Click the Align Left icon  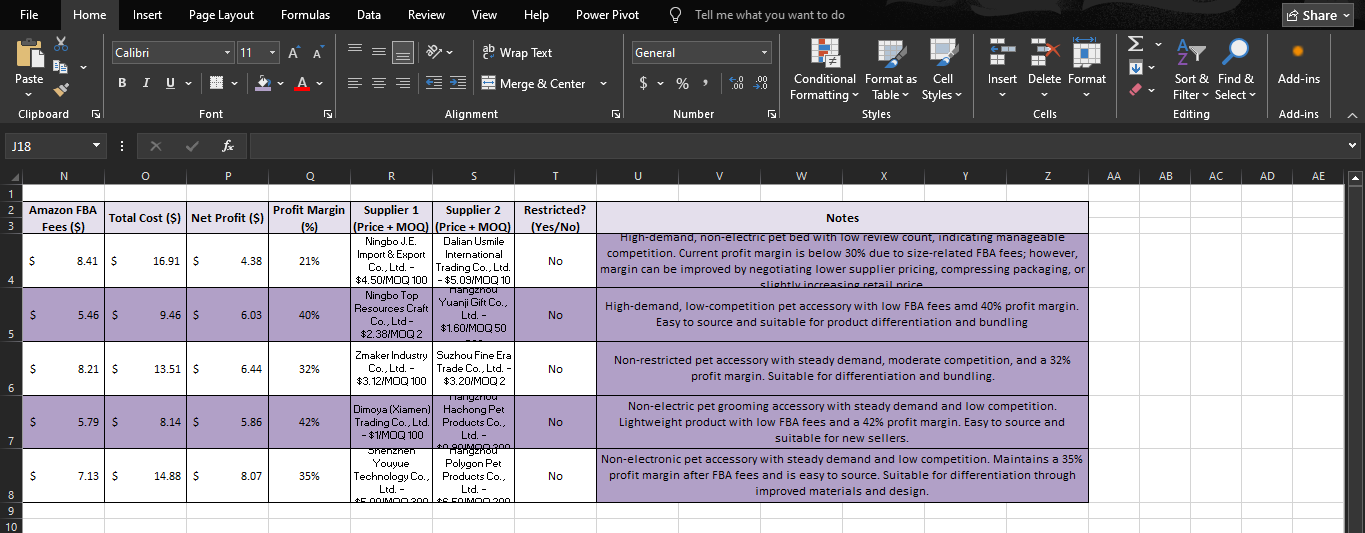[x=356, y=84]
